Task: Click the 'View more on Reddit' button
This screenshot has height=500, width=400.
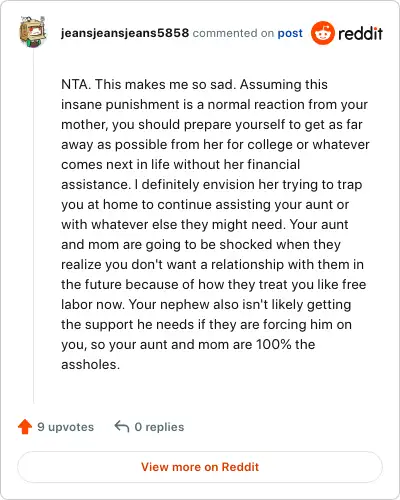Action: 200,467
